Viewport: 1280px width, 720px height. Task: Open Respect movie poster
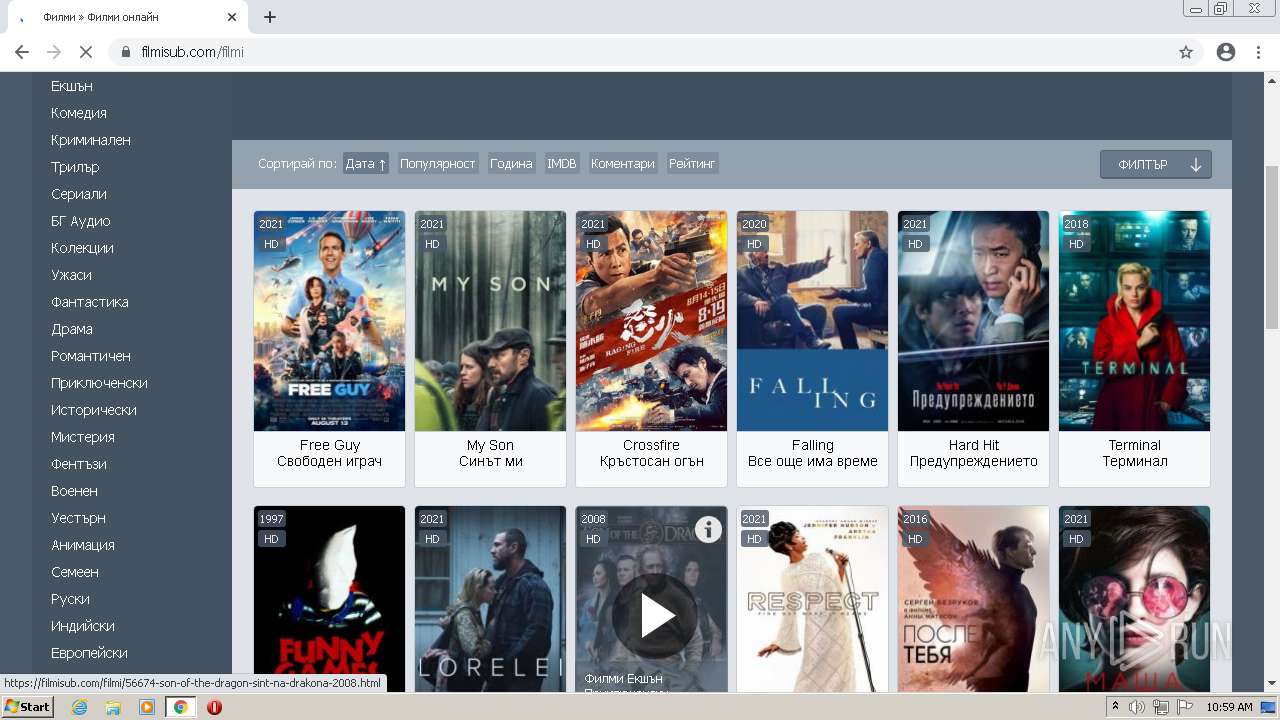pos(812,599)
